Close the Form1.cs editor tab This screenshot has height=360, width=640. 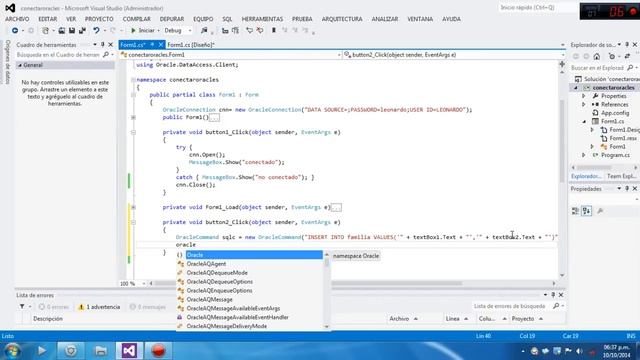tap(161, 44)
